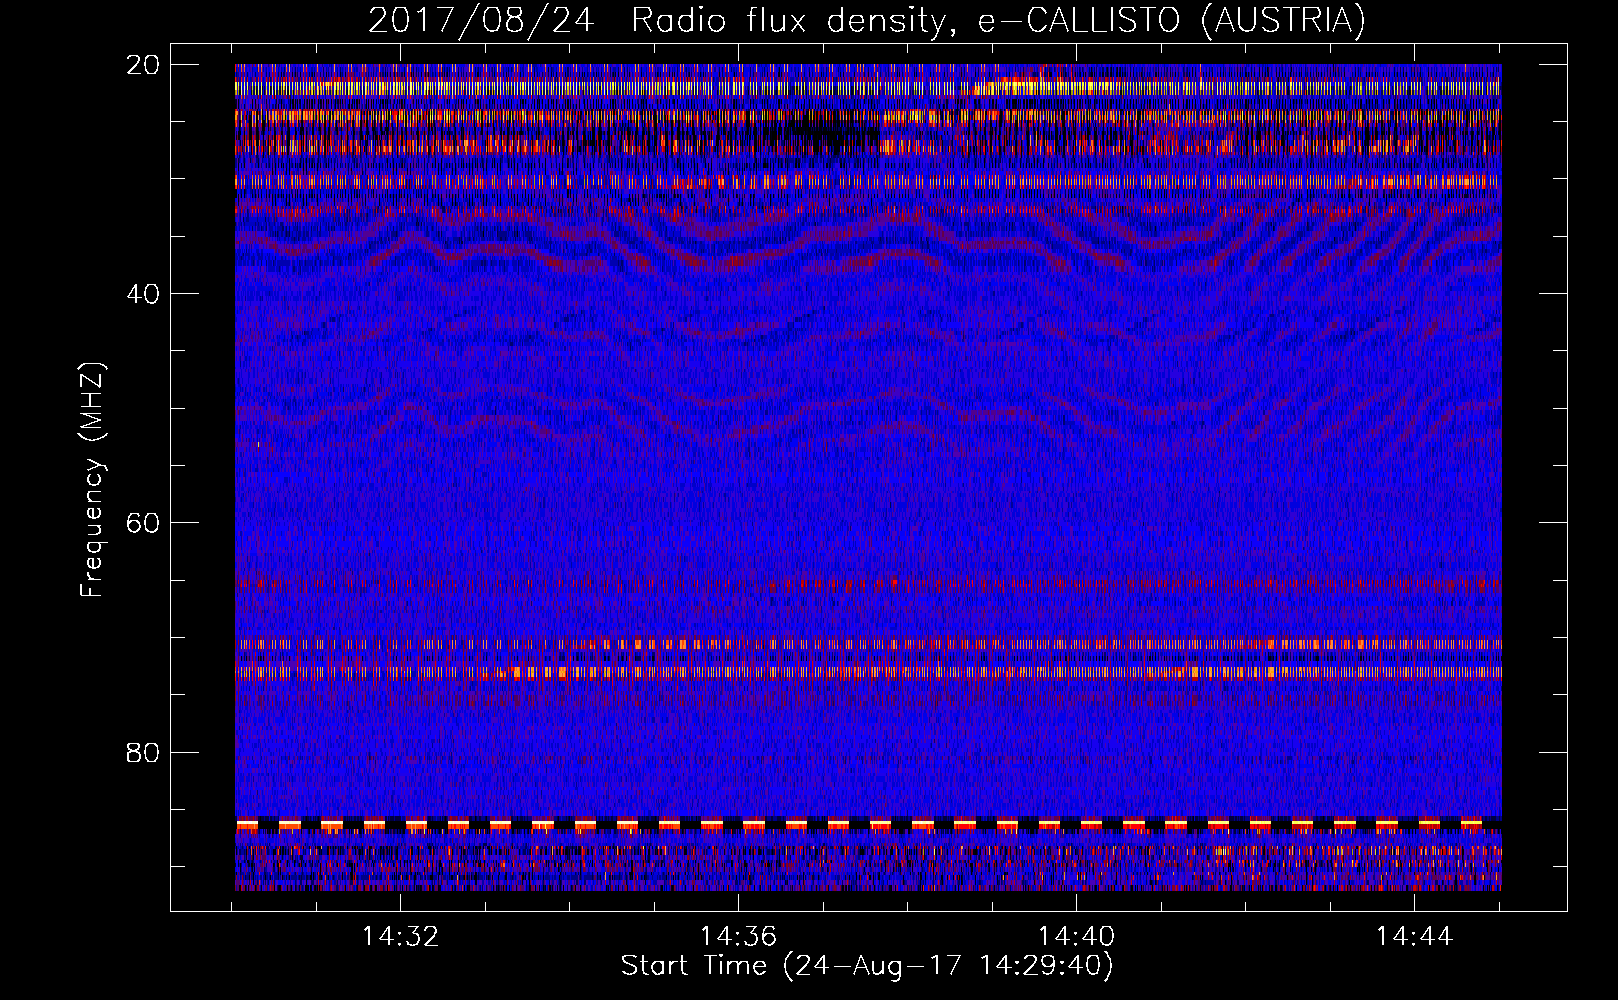Click the frequency tick label "80"
This screenshot has height=1000, width=1618.
point(144,752)
